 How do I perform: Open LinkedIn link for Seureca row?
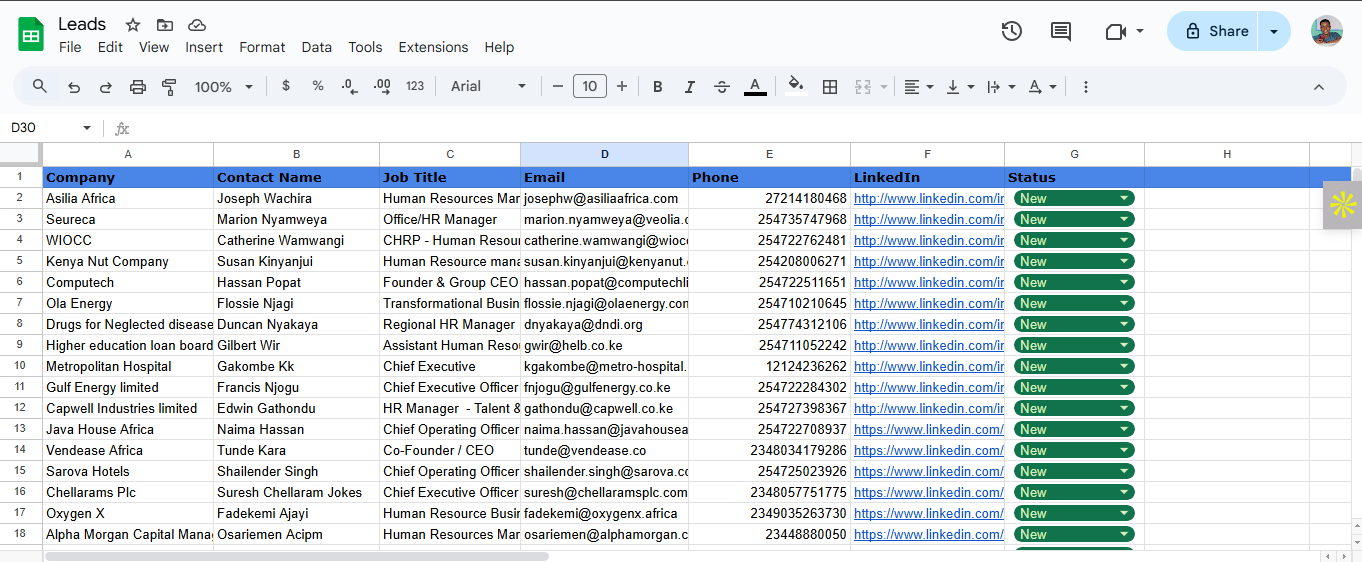928,219
